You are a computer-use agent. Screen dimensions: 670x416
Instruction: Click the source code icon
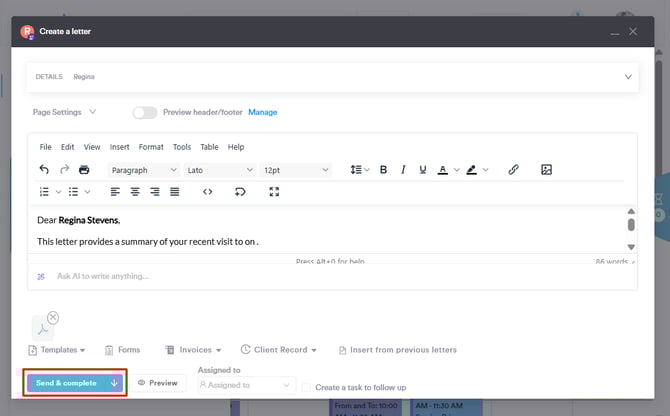[207, 191]
